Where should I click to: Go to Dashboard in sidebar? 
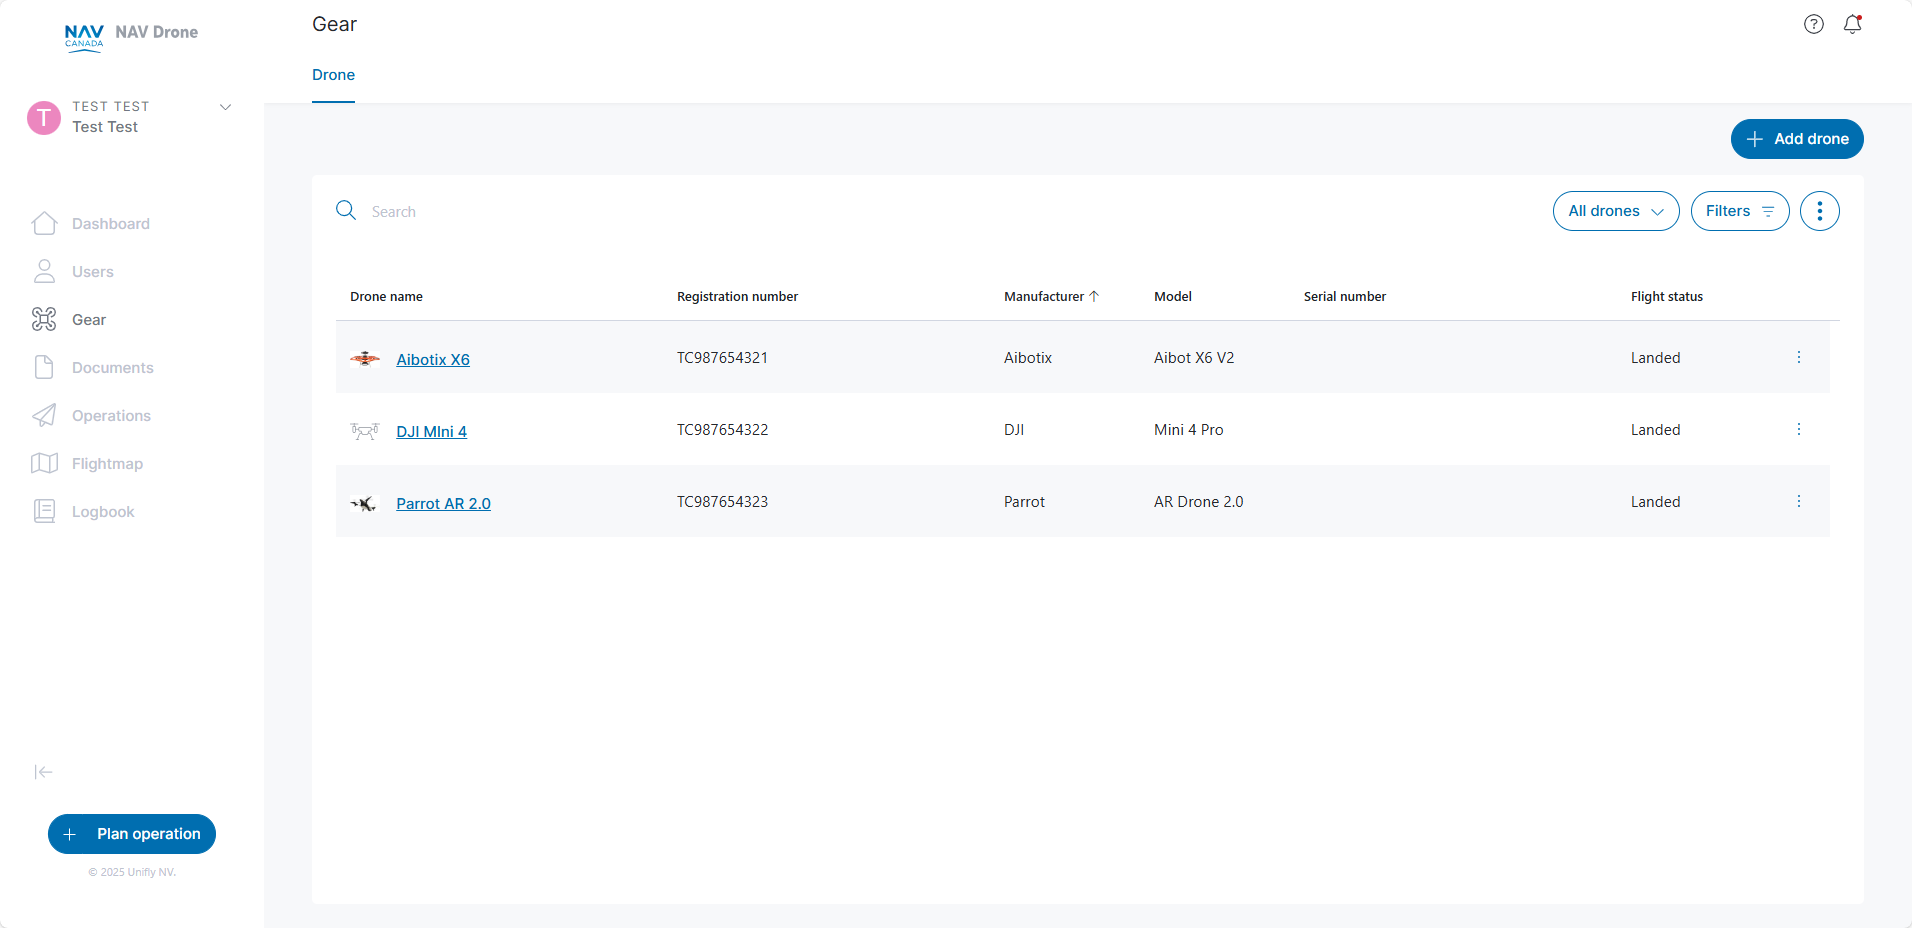pyautogui.click(x=111, y=224)
